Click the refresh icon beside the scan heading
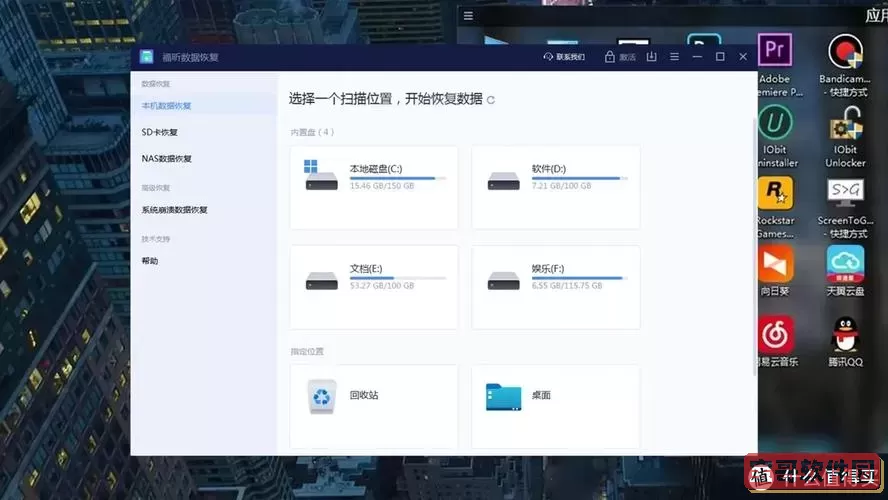The image size is (888, 500). [490, 100]
